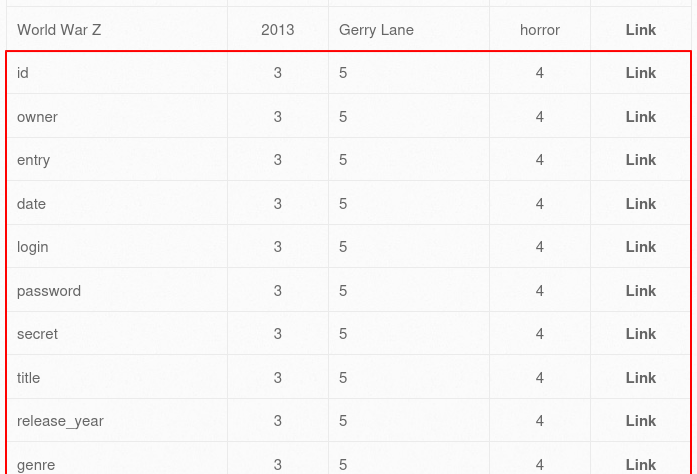Select the secret cell in the table
This screenshot has width=697, height=474.
[117, 333]
